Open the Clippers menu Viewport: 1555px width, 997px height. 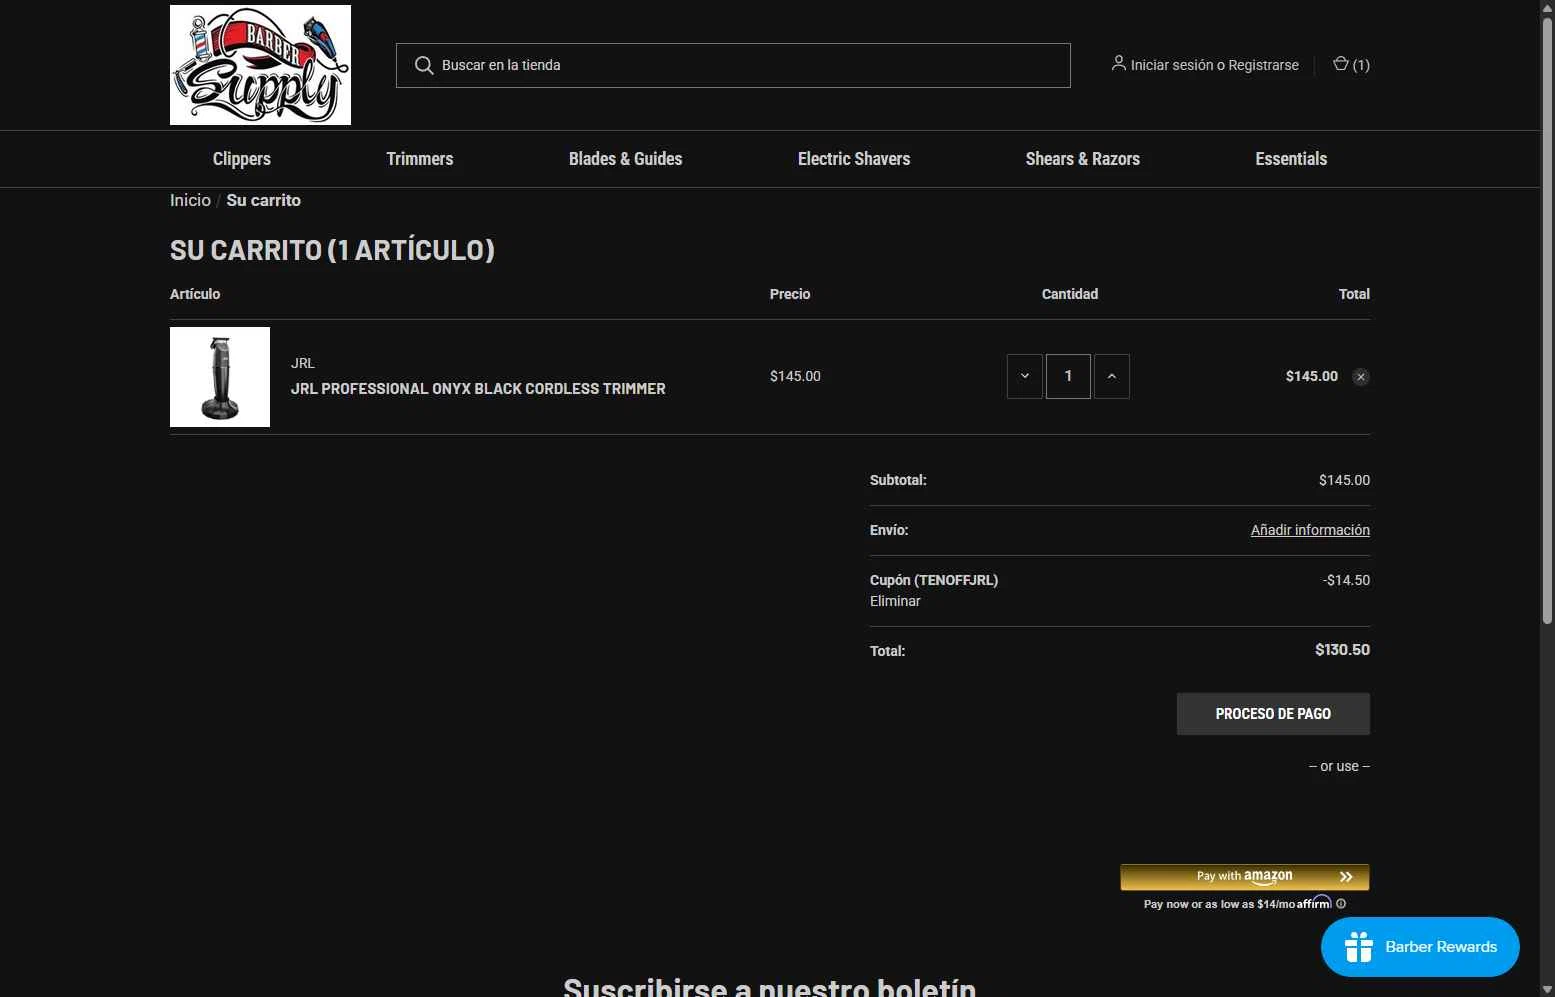[242, 159]
